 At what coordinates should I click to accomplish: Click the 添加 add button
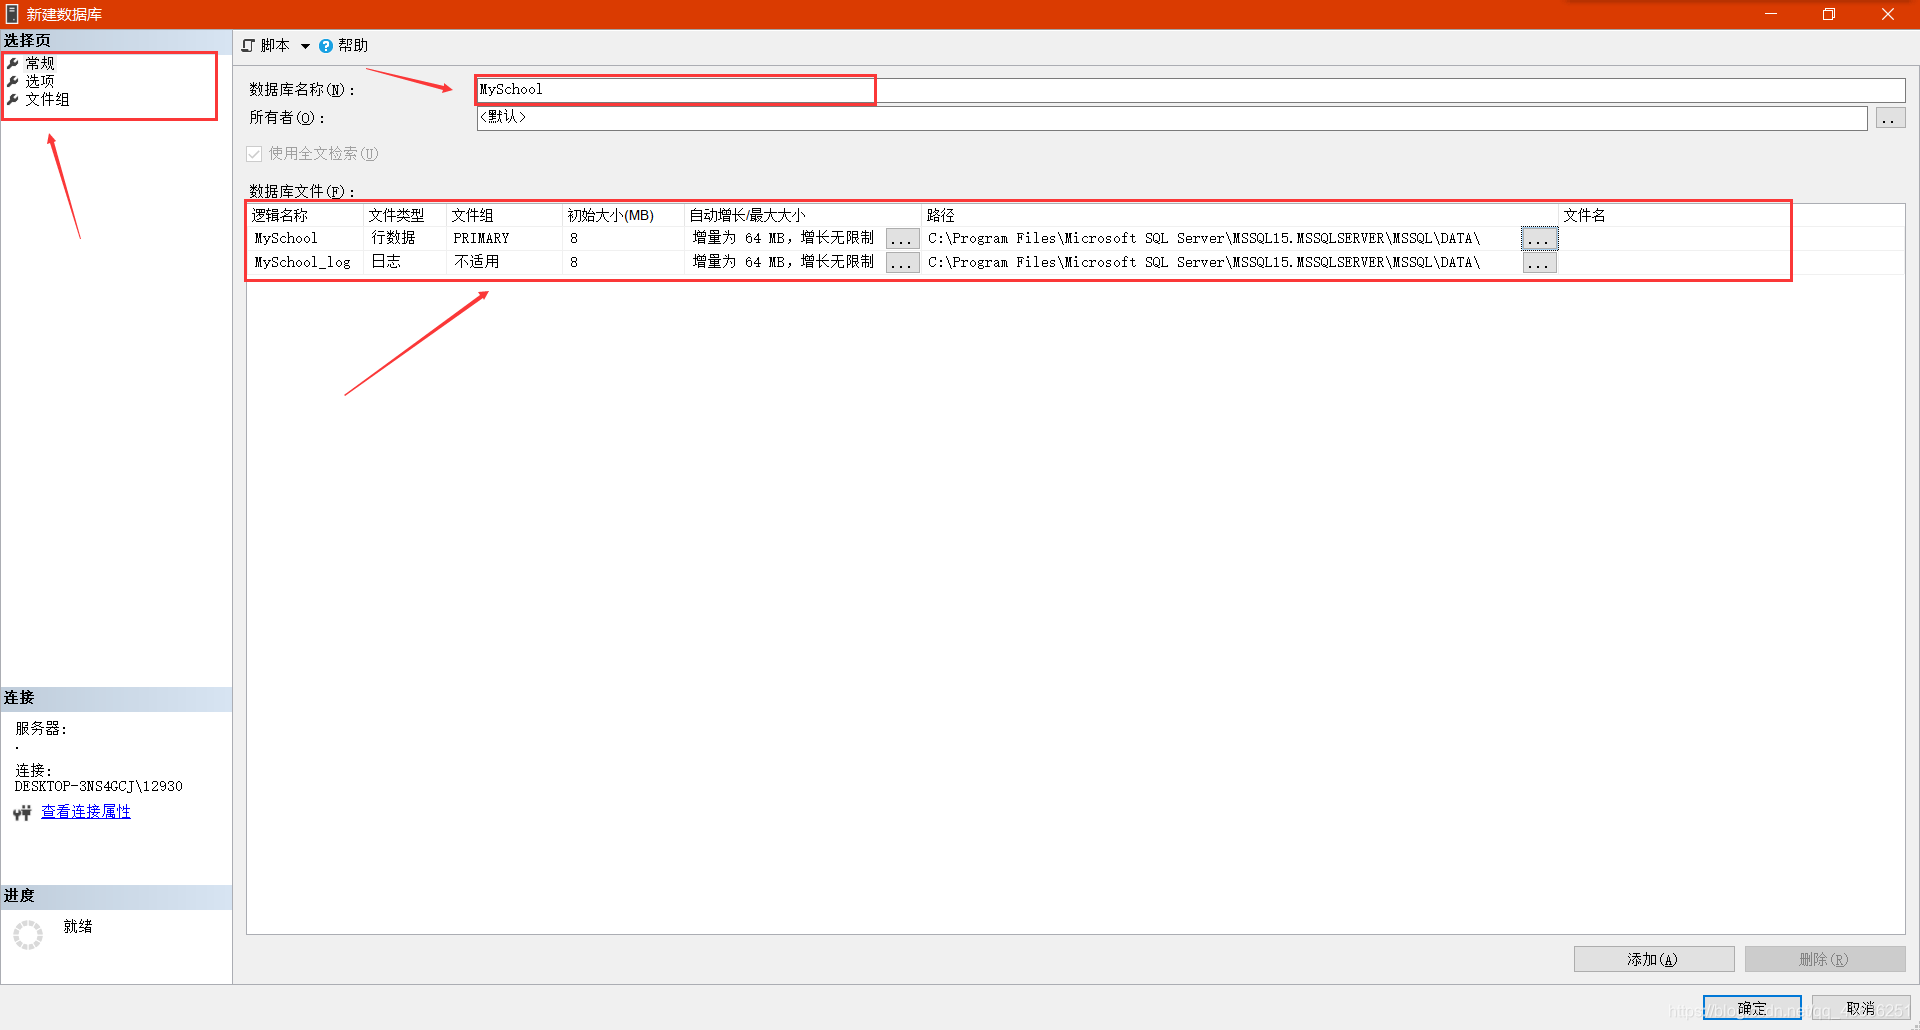1653,959
